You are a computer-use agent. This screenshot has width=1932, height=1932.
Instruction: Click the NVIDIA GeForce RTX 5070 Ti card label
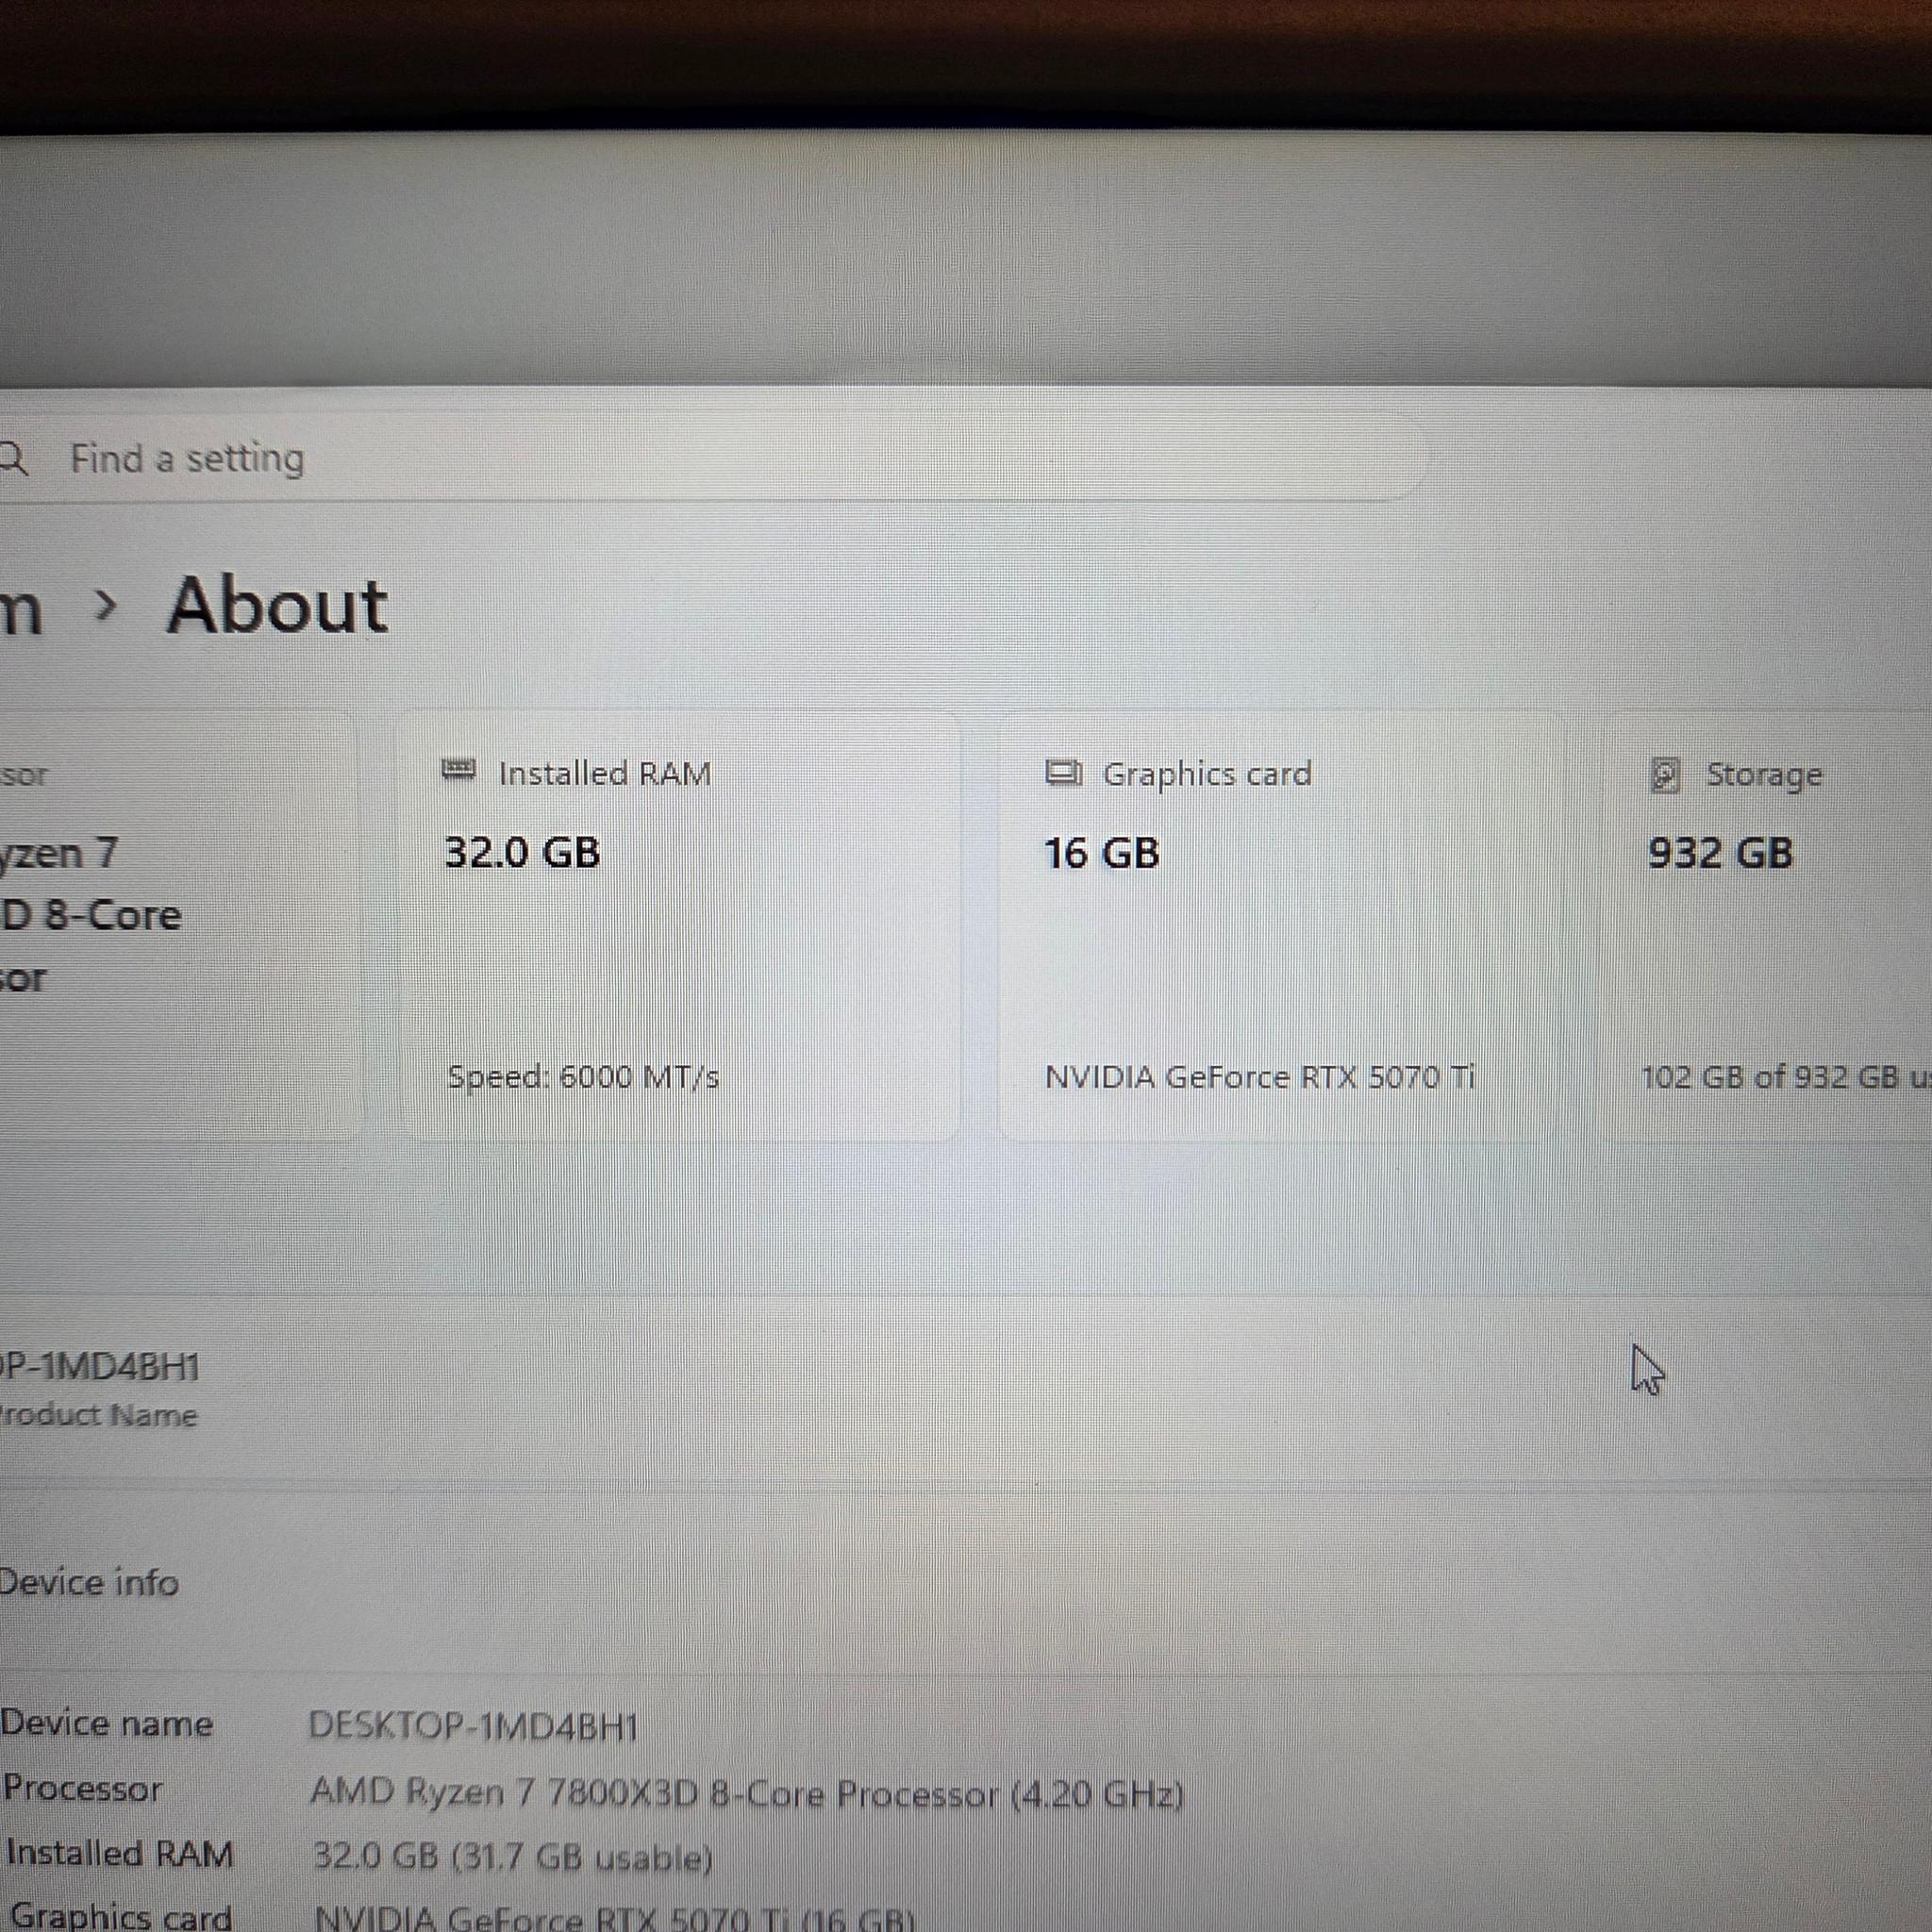pos(1260,1077)
